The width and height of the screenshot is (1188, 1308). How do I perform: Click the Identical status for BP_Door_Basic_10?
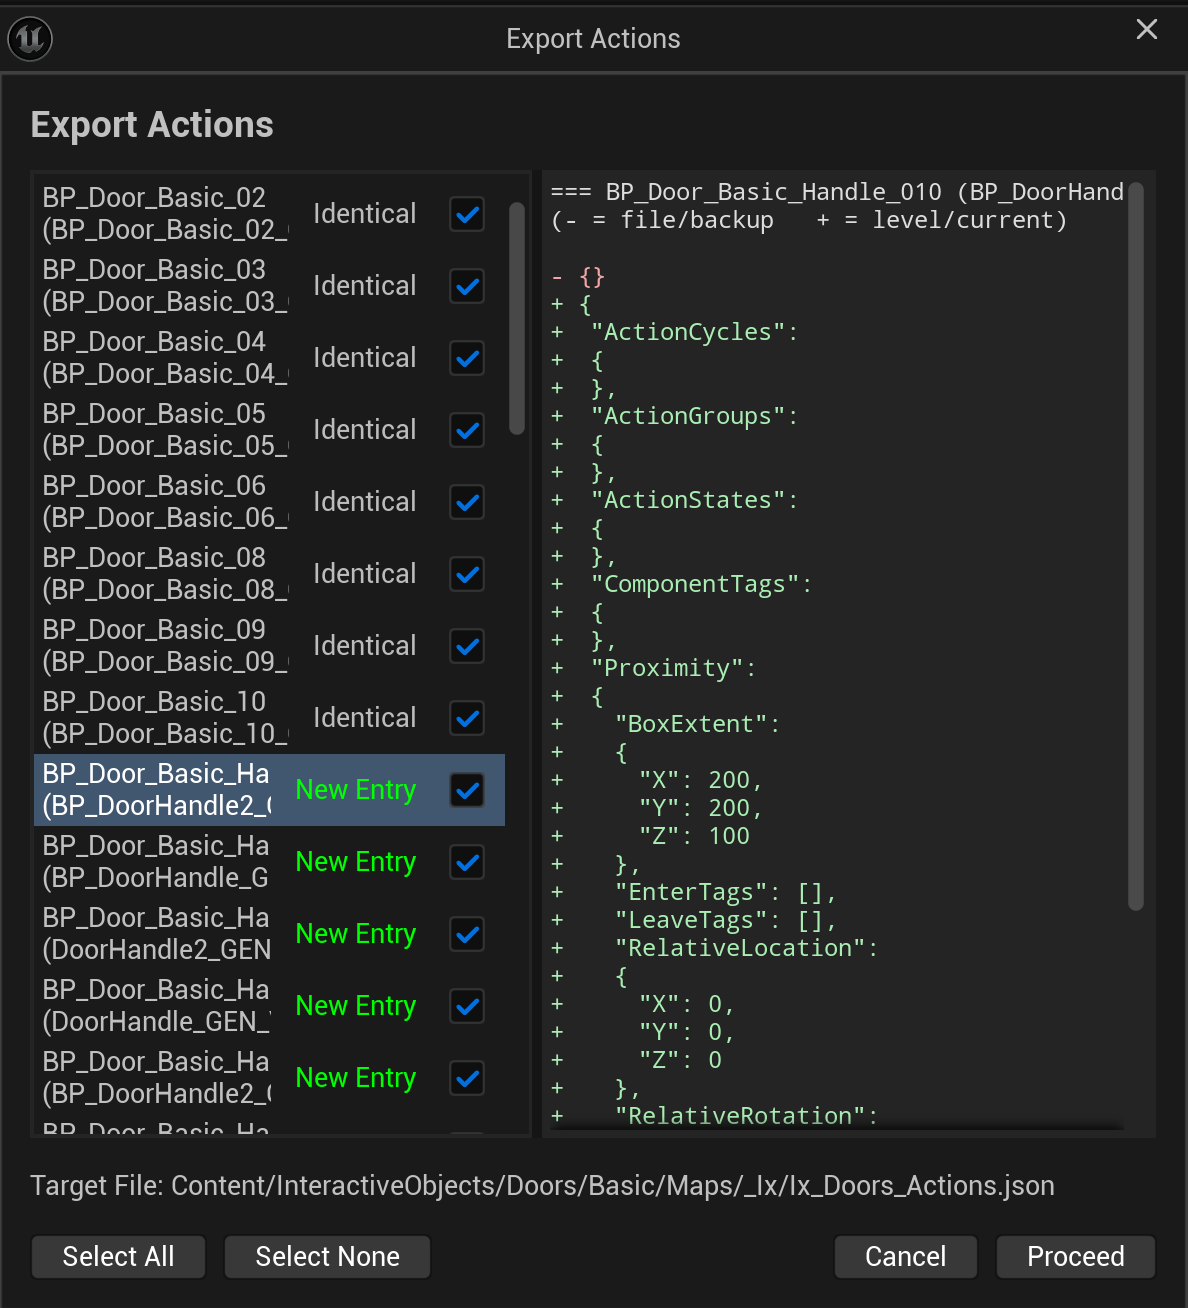(x=364, y=718)
